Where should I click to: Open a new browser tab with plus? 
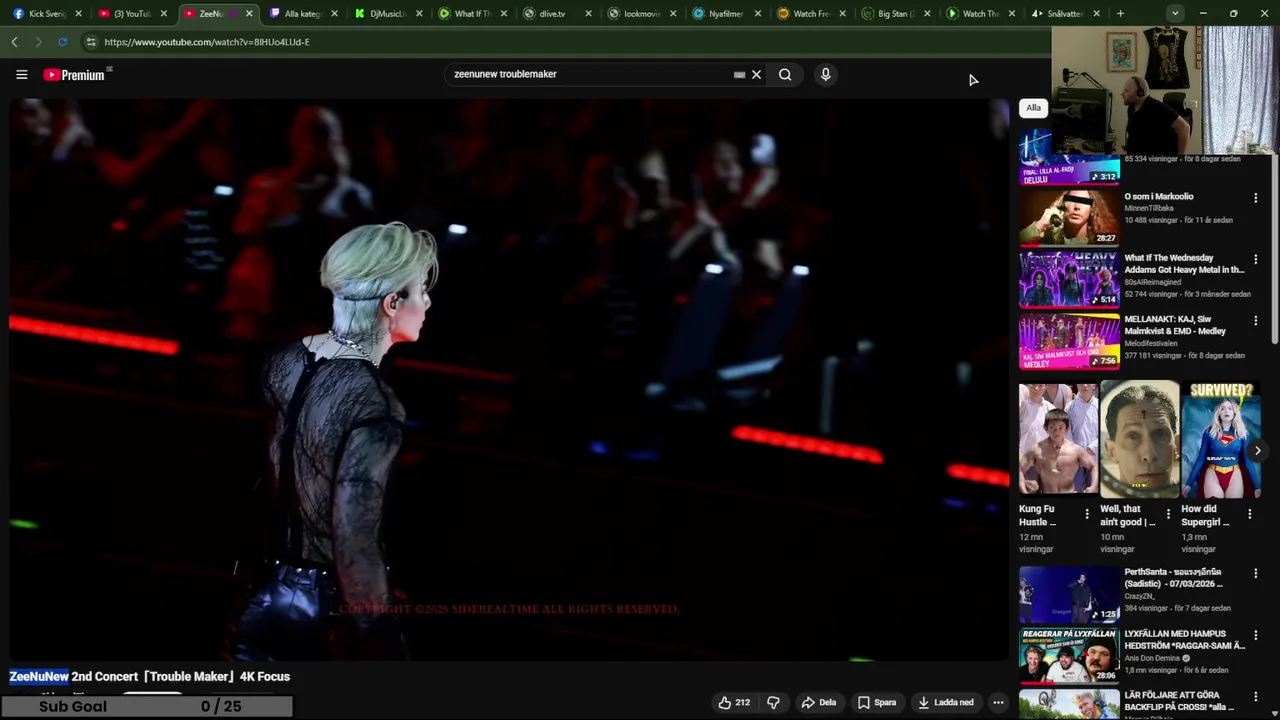point(1120,14)
